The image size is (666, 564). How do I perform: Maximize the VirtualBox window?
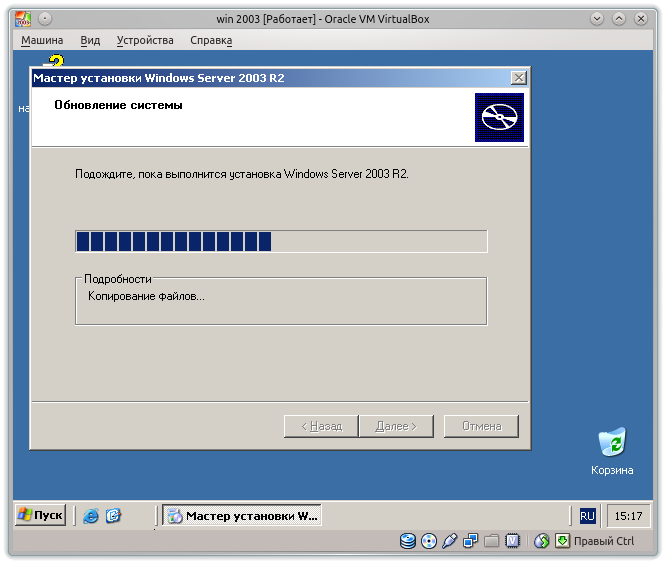[x=619, y=19]
